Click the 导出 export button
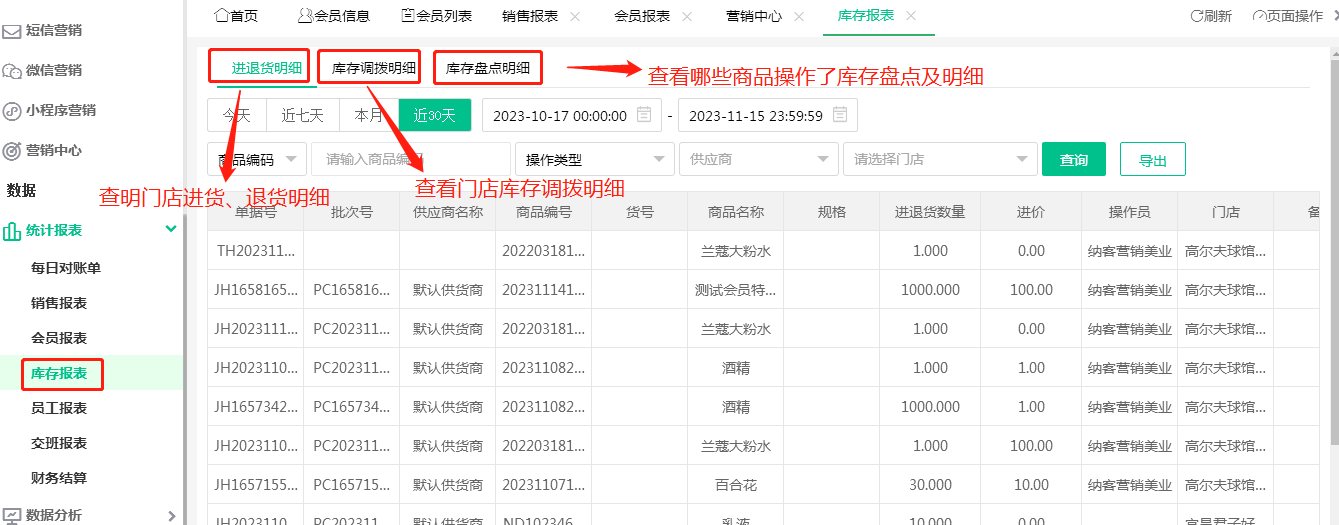 click(x=1153, y=160)
